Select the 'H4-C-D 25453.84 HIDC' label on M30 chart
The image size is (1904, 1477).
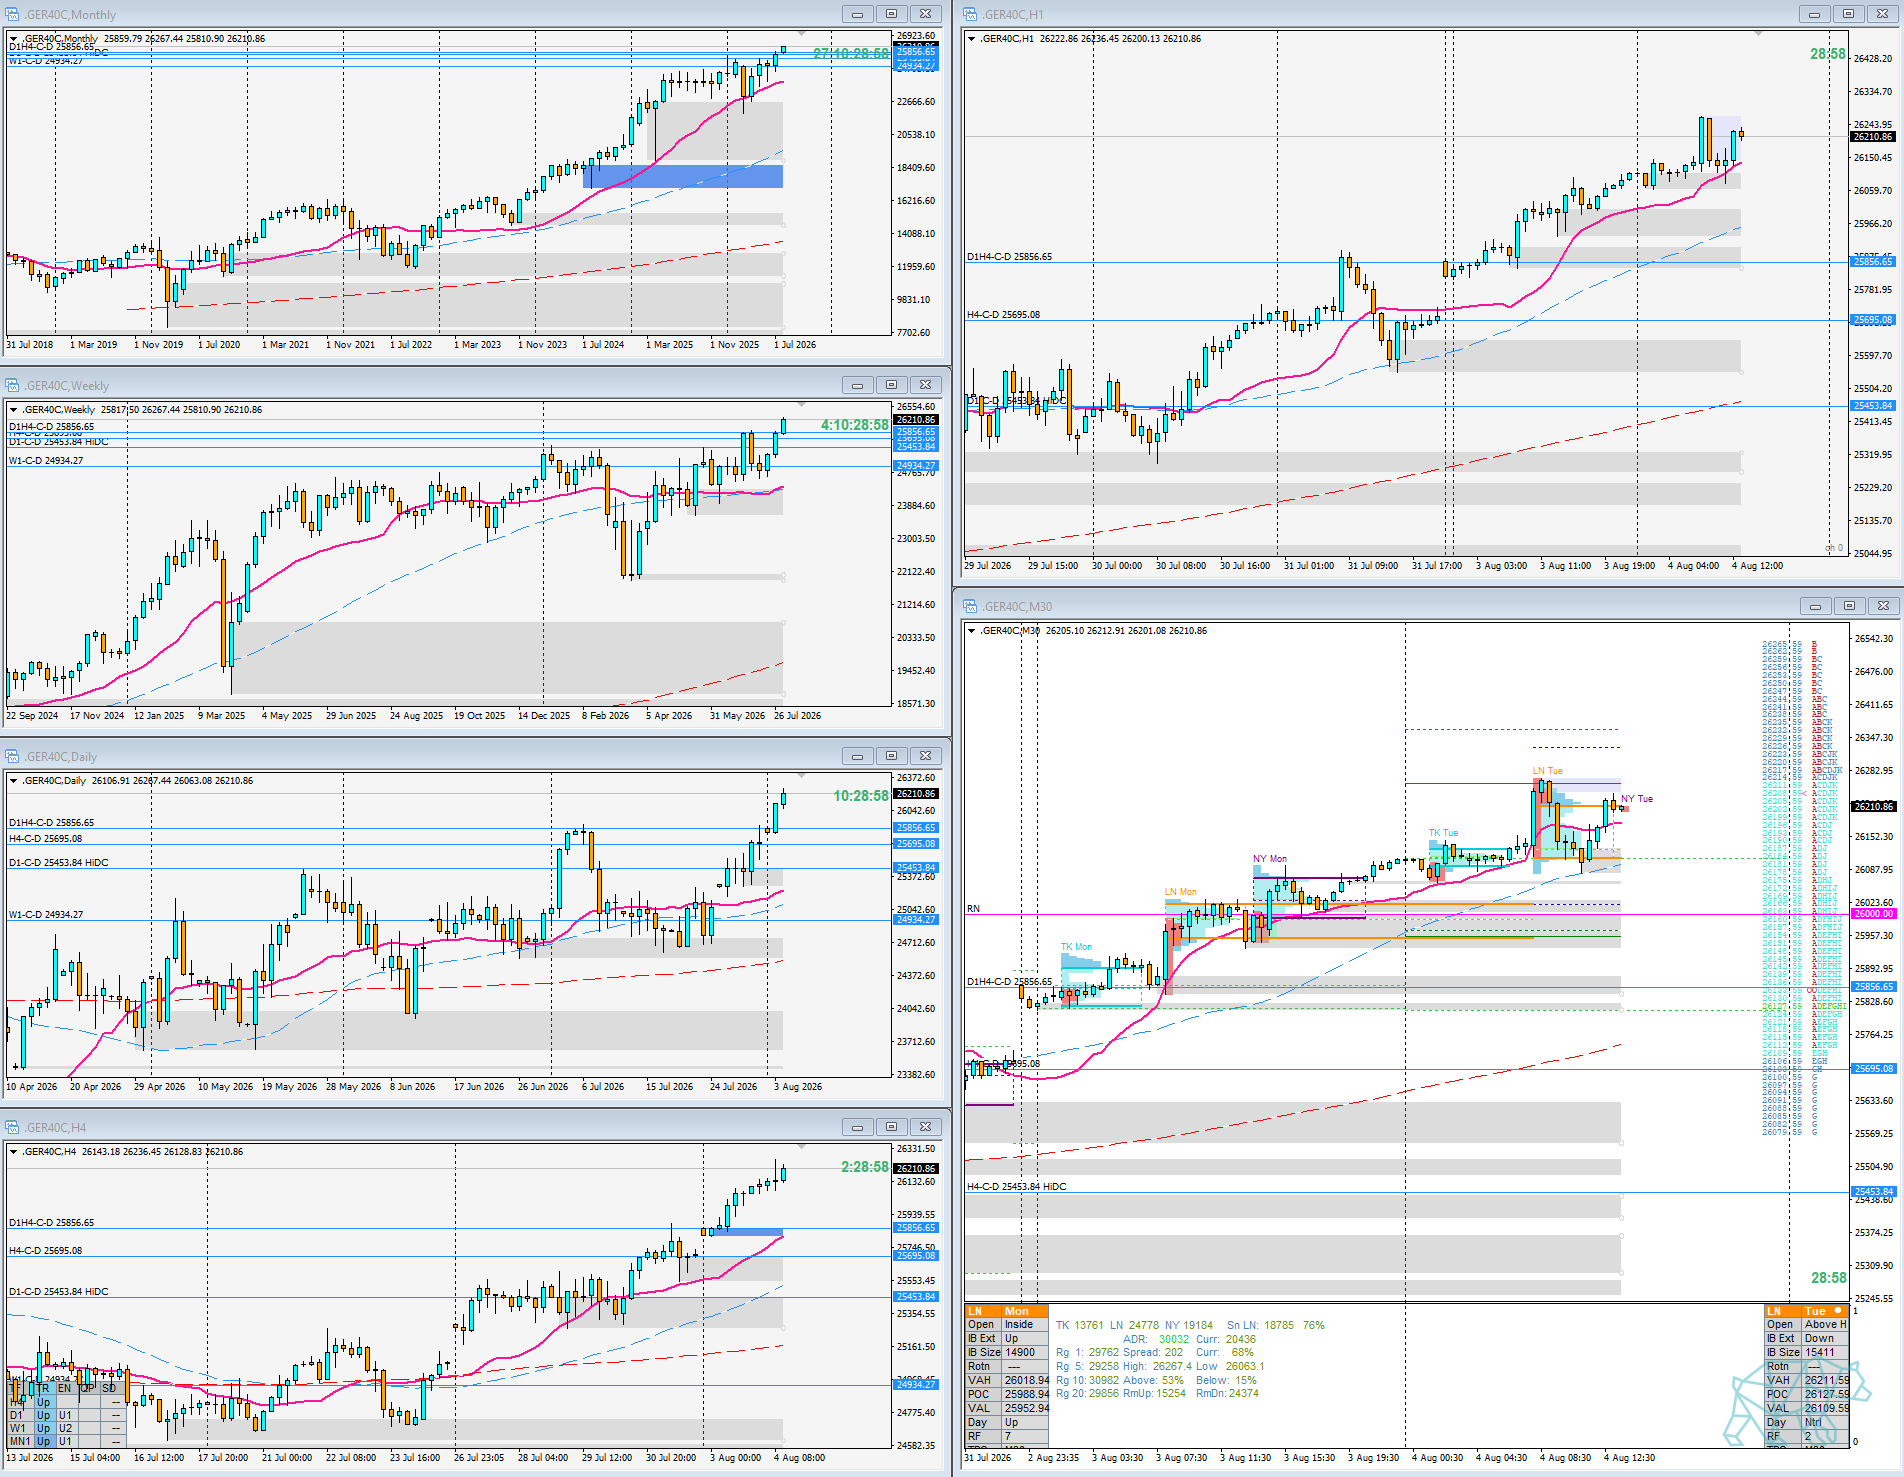pyautogui.click(x=1017, y=1187)
